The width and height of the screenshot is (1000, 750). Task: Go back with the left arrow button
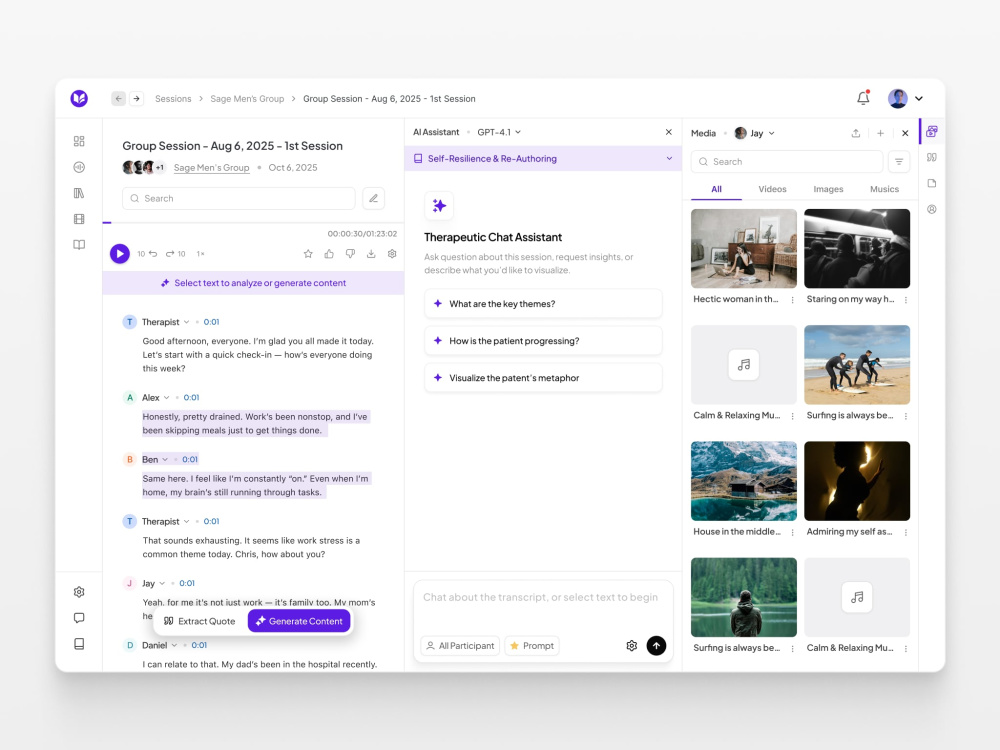tap(119, 98)
